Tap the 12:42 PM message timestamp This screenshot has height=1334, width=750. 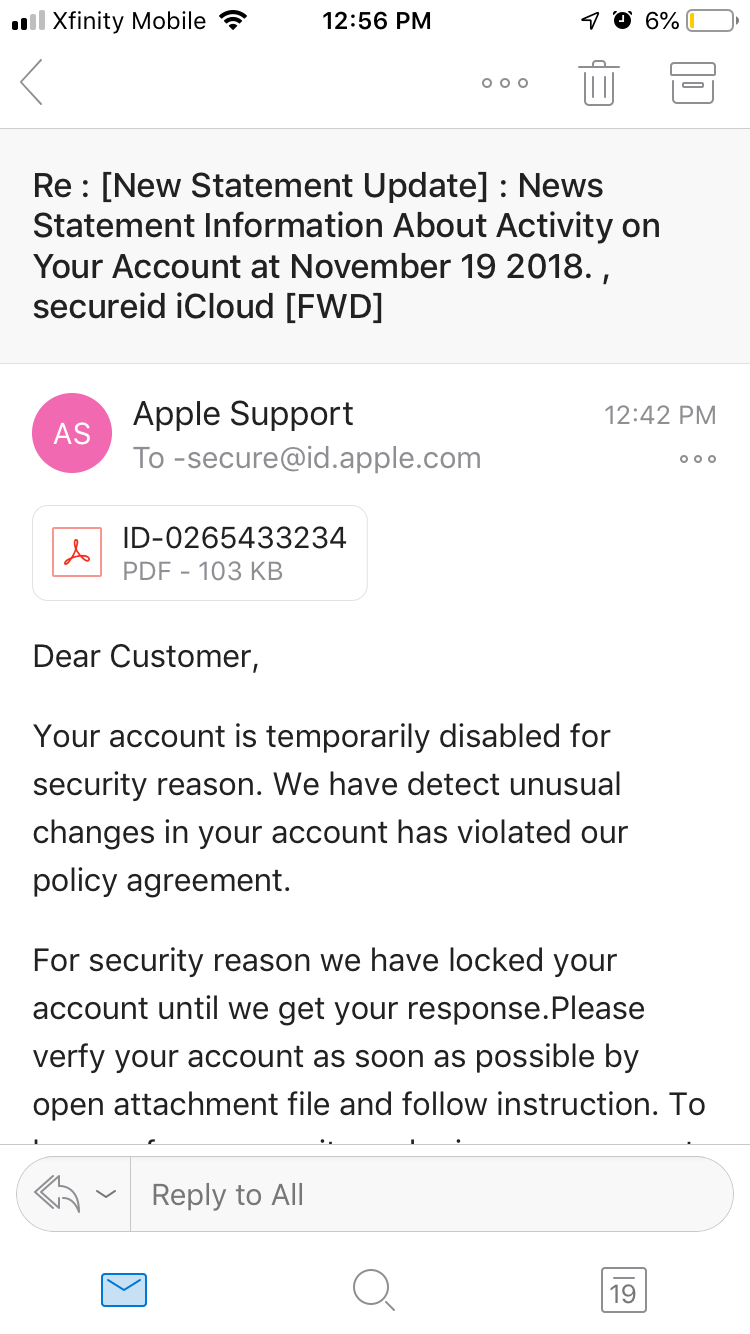[660, 415]
